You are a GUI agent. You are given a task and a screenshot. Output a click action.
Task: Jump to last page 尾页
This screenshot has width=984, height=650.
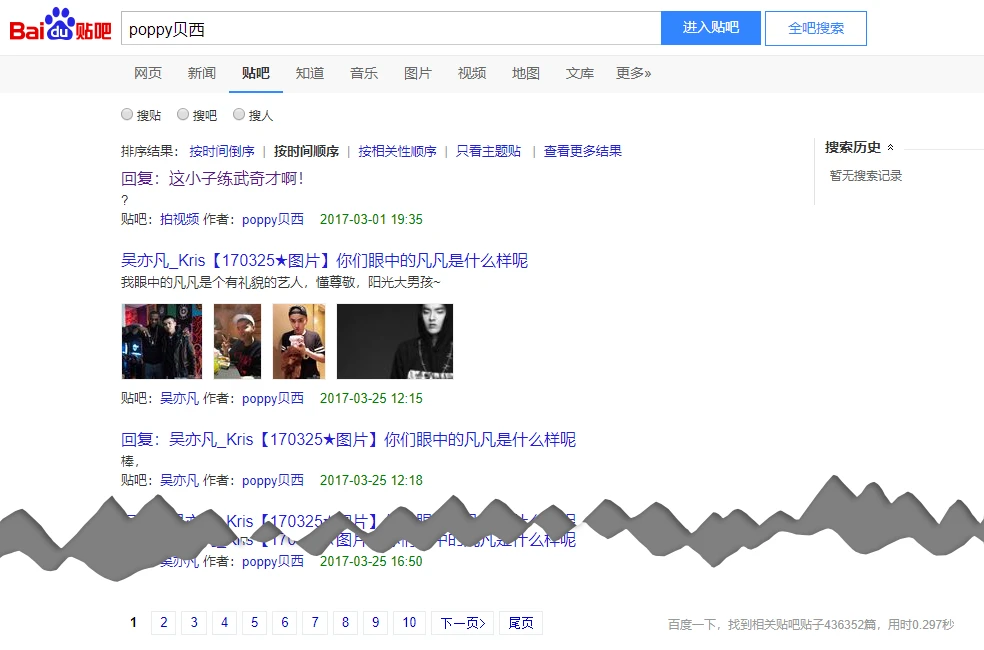521,623
